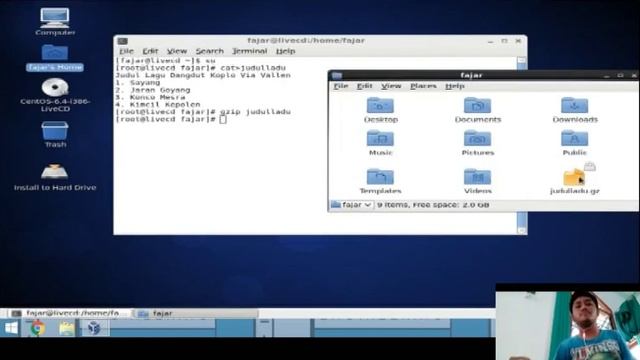
Task: Switch to fajar task in CentOS panel
Action: coord(197,313)
